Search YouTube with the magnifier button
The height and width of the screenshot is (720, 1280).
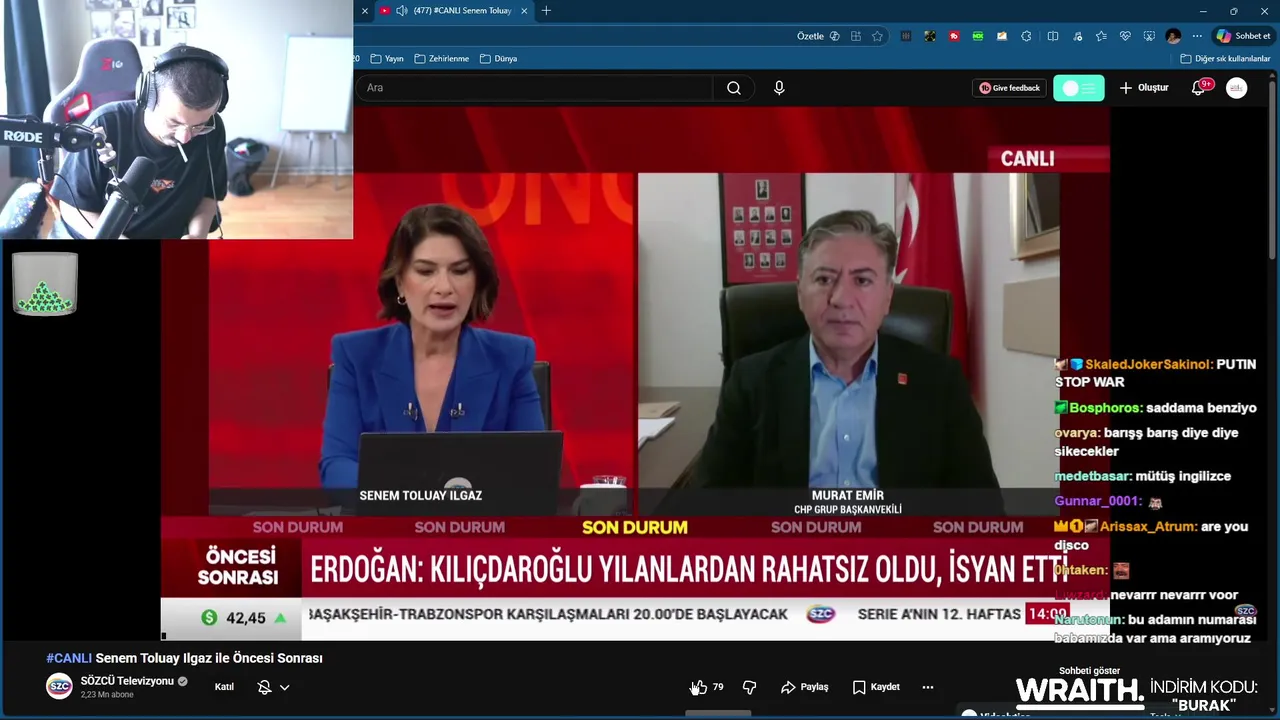pos(734,88)
